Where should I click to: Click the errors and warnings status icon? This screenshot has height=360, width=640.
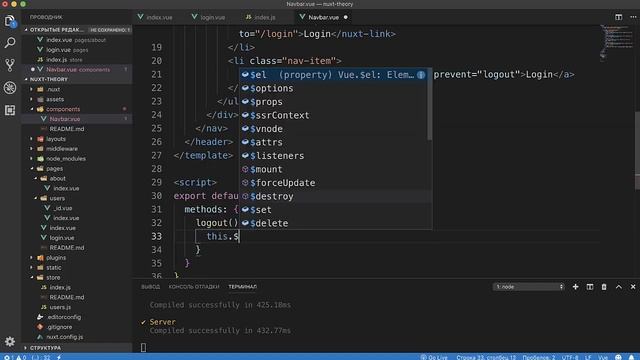click(x=15, y=357)
